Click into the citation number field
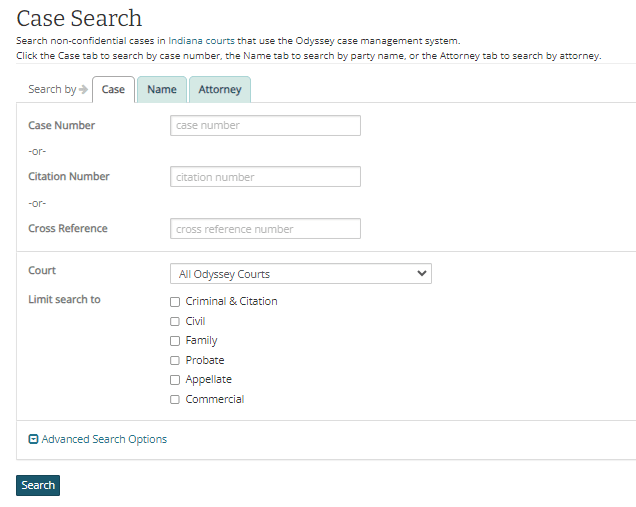This screenshot has width=636, height=507. pos(265,177)
